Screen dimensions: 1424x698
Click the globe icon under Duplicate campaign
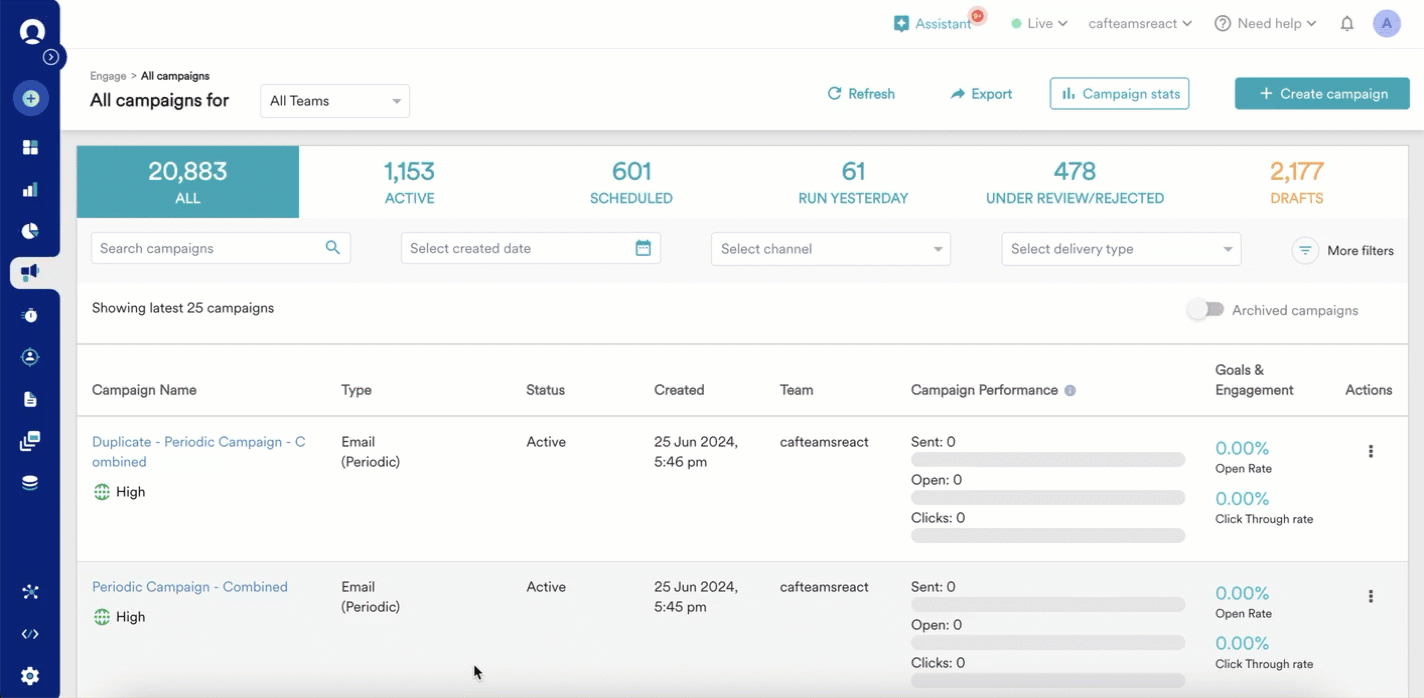(x=101, y=492)
